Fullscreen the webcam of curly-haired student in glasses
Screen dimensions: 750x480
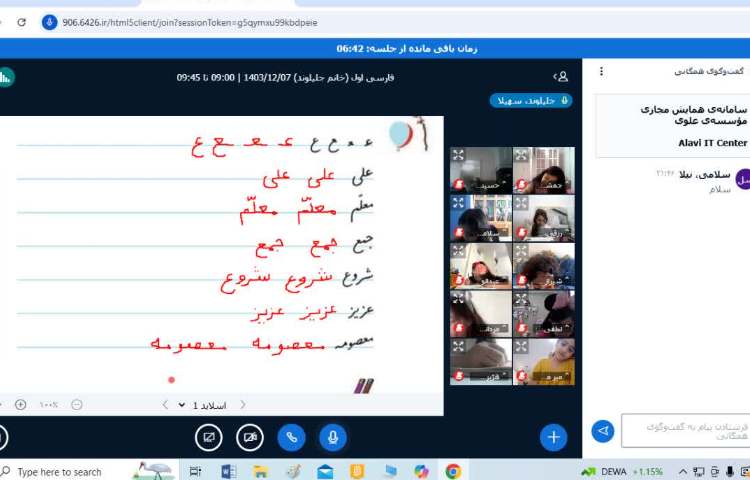click(521, 251)
